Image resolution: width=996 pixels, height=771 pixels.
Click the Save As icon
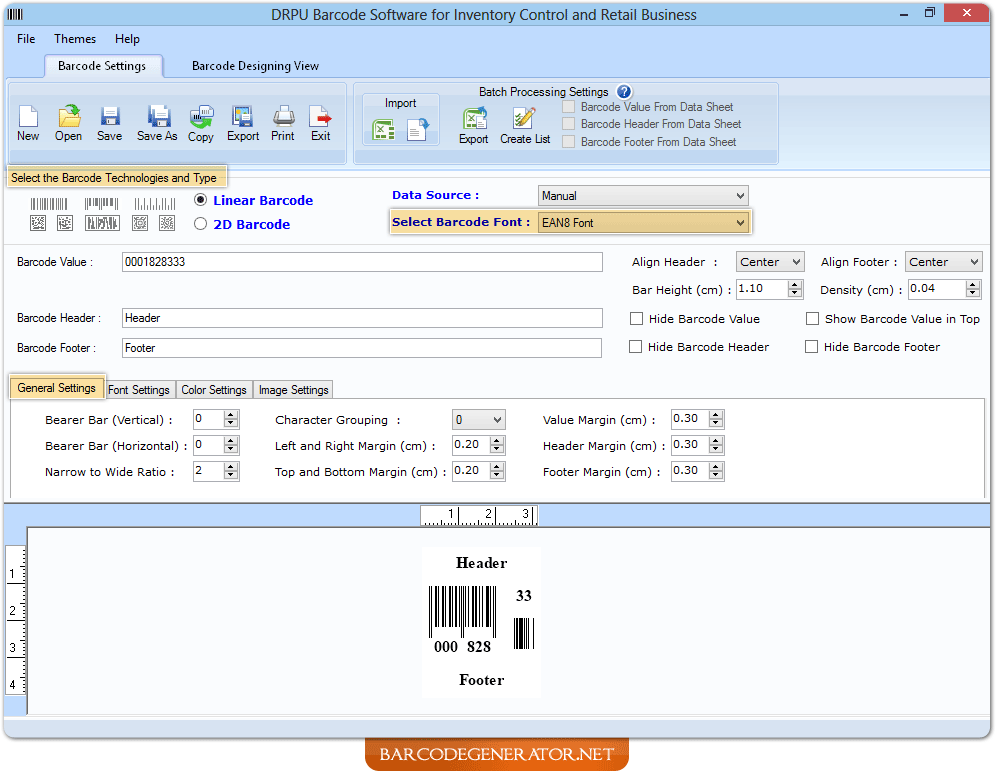click(x=158, y=116)
